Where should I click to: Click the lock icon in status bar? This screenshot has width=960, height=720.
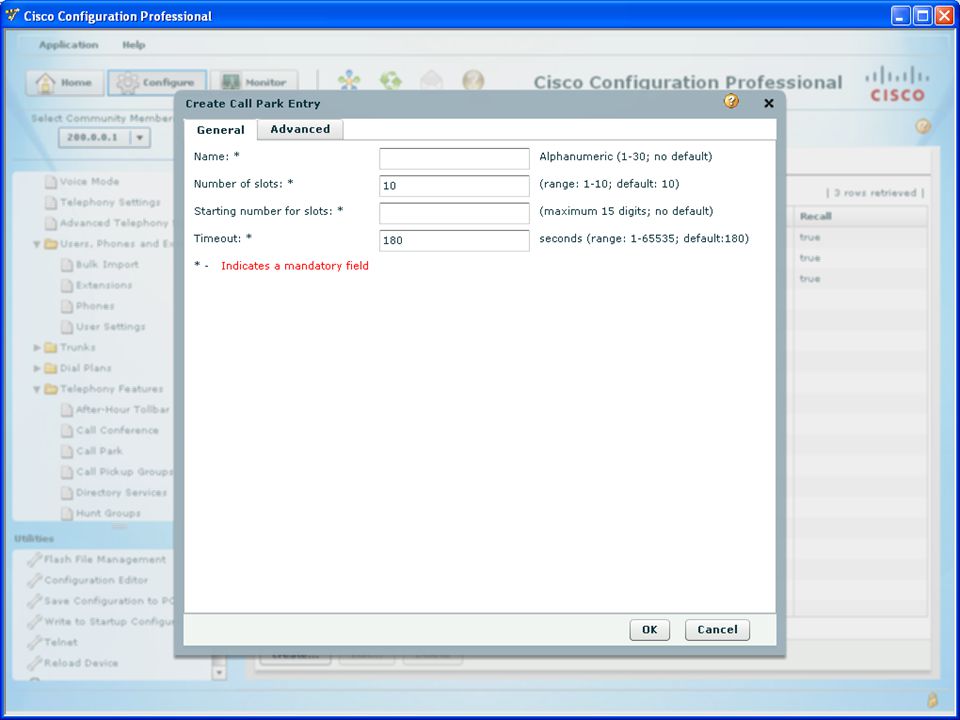(x=932, y=699)
